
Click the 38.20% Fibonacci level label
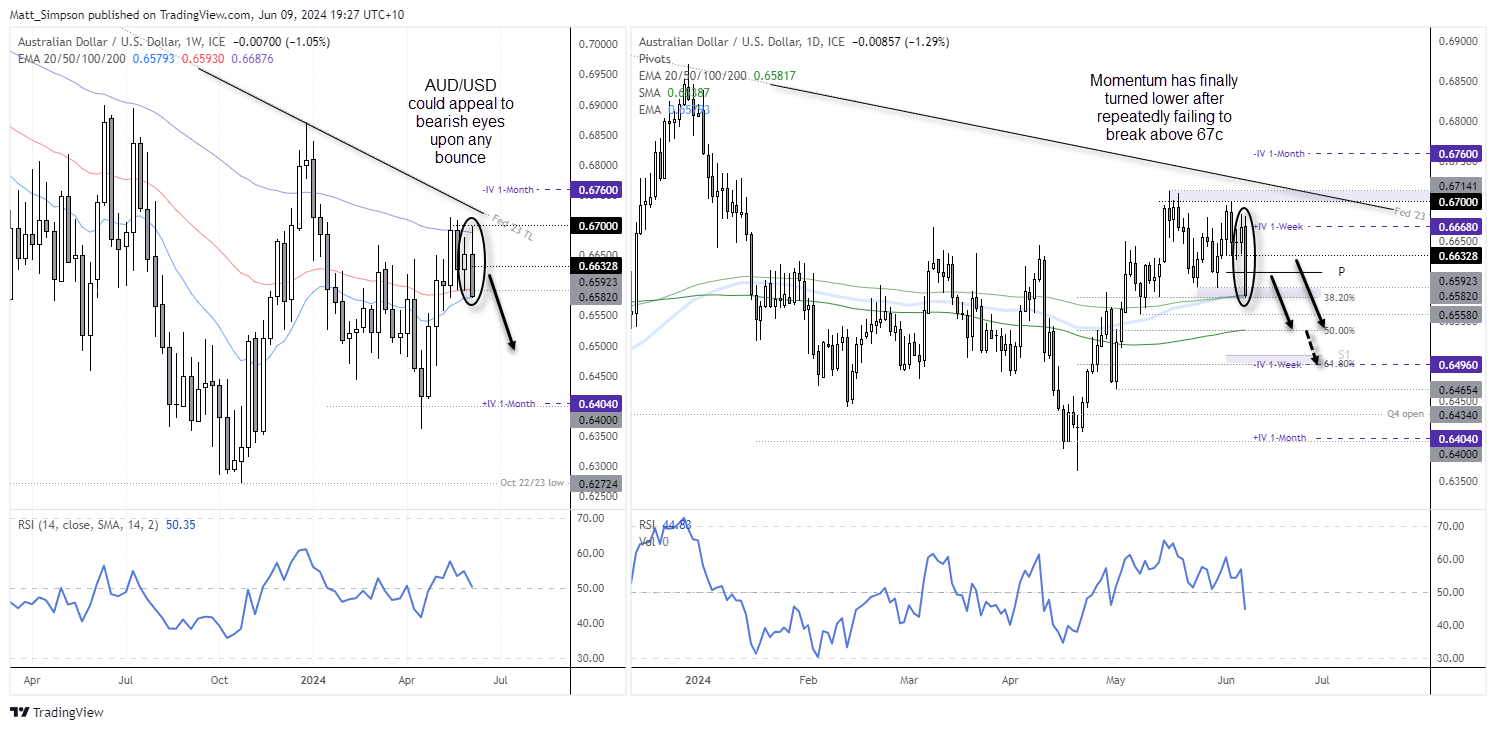pos(1340,297)
